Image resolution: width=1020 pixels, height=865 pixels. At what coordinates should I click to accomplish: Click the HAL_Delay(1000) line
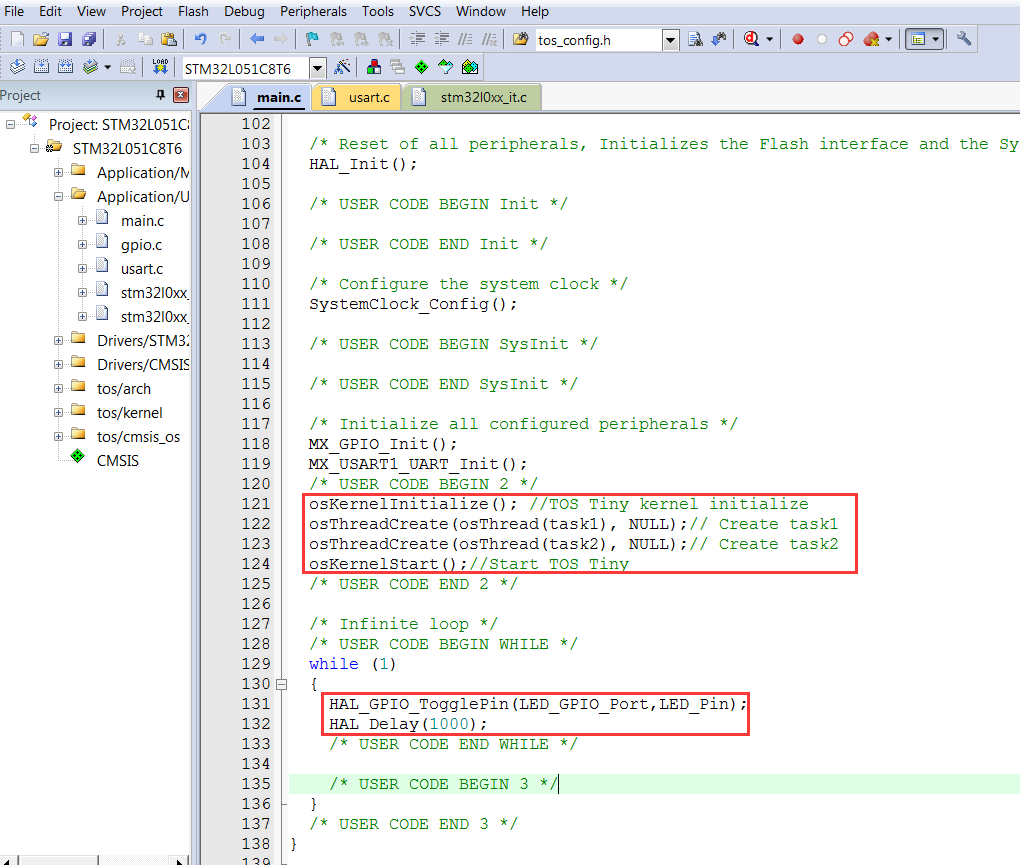pyautogui.click(x=408, y=724)
